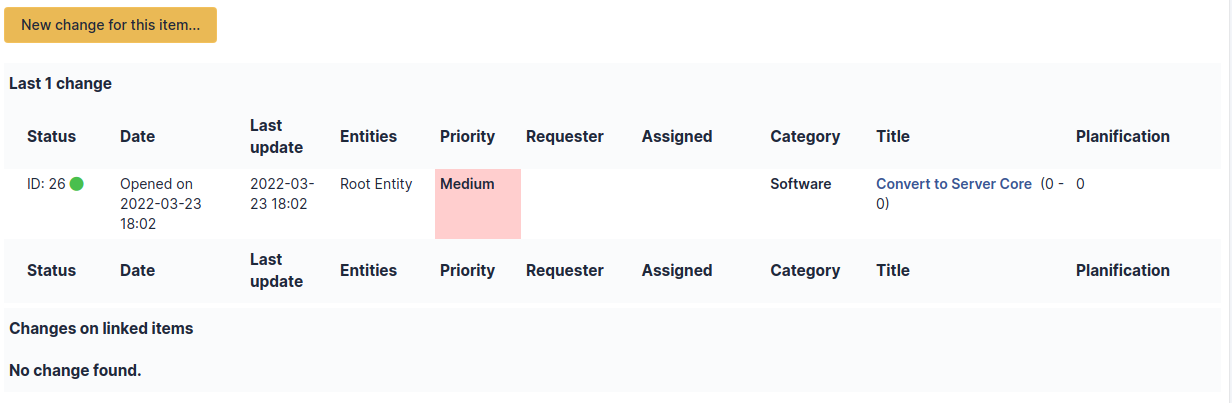Screen dimensions: 1232x403
Task: Click the top Category column header
Action: 805,136
